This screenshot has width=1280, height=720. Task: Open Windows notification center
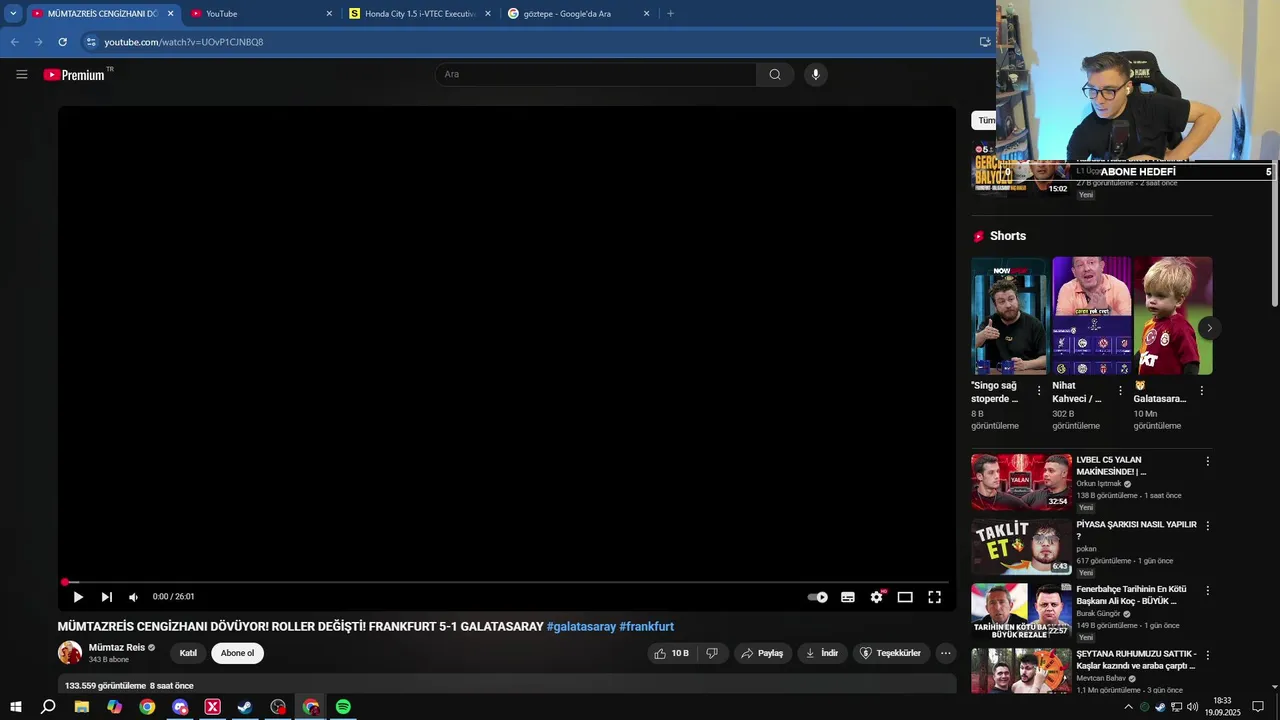point(1257,707)
